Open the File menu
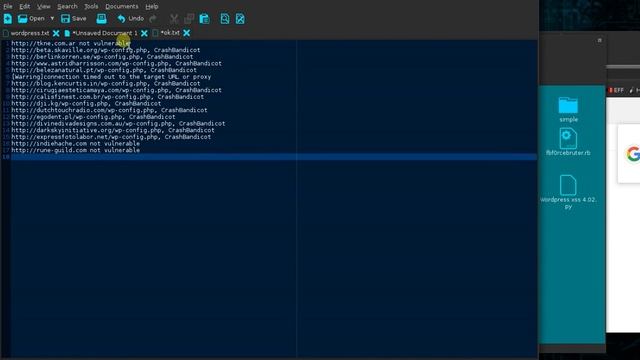 pos(8,7)
